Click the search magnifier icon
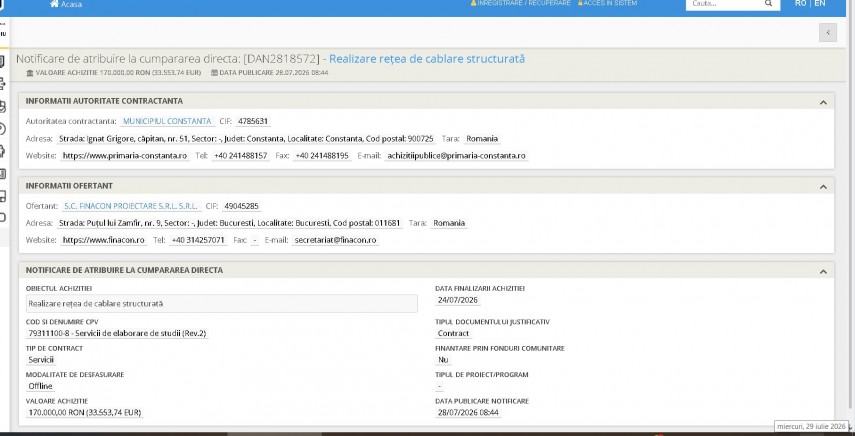 point(768,3)
